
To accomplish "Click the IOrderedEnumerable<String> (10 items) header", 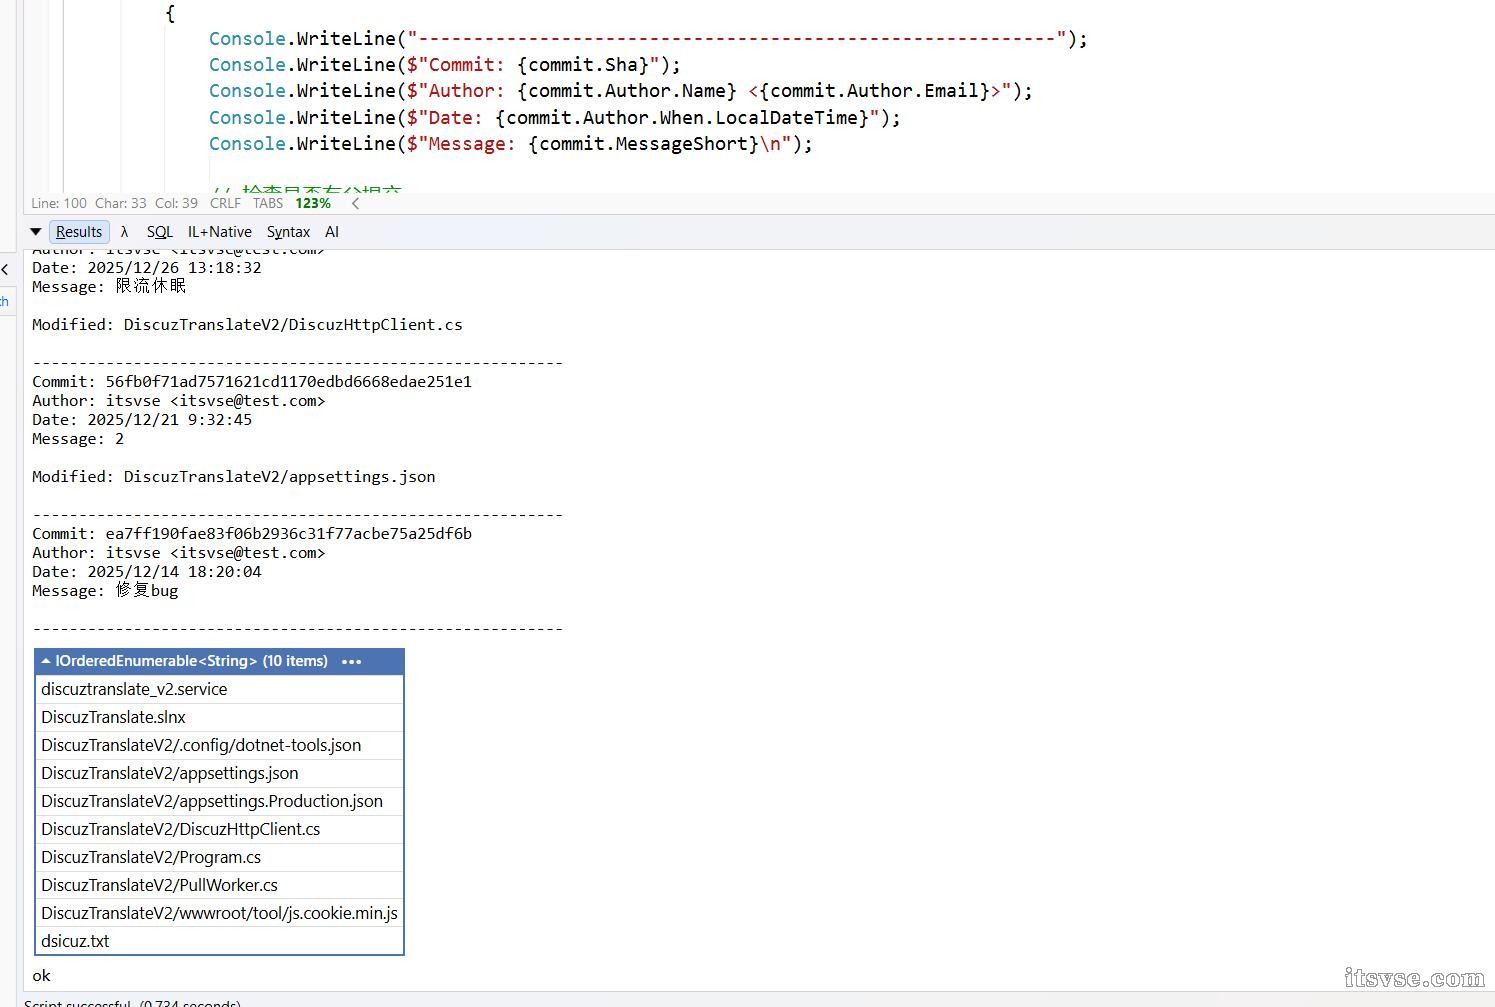I will click(192, 661).
